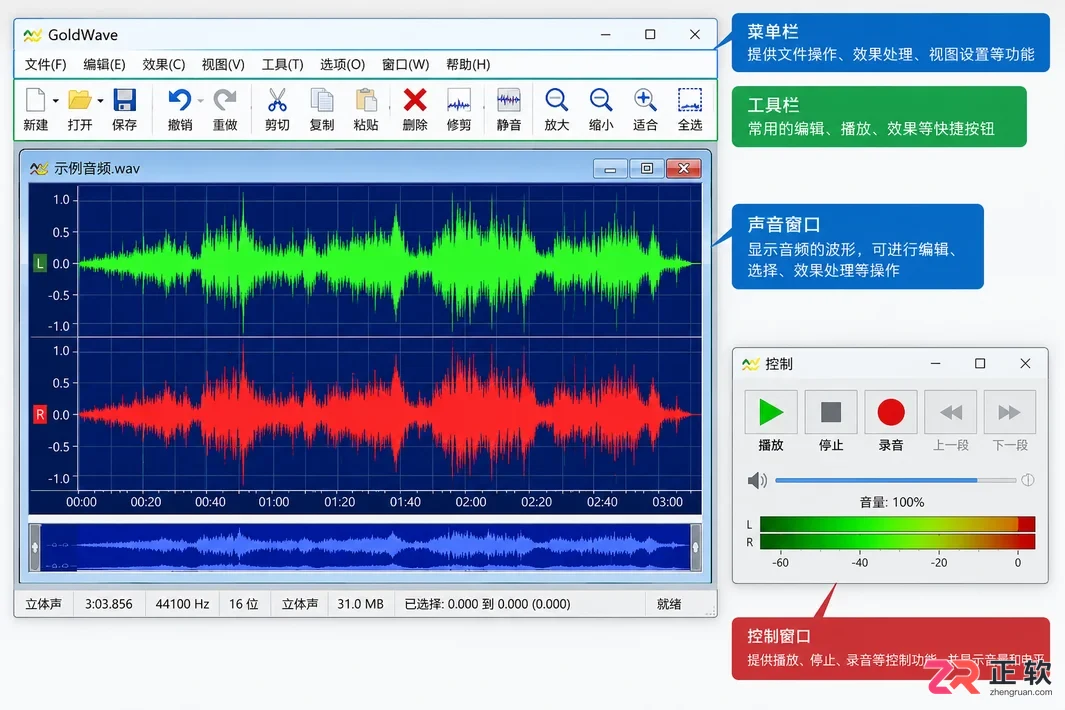1065x710 pixels.
Task: Jump back with the 上一段 button
Action: click(950, 412)
